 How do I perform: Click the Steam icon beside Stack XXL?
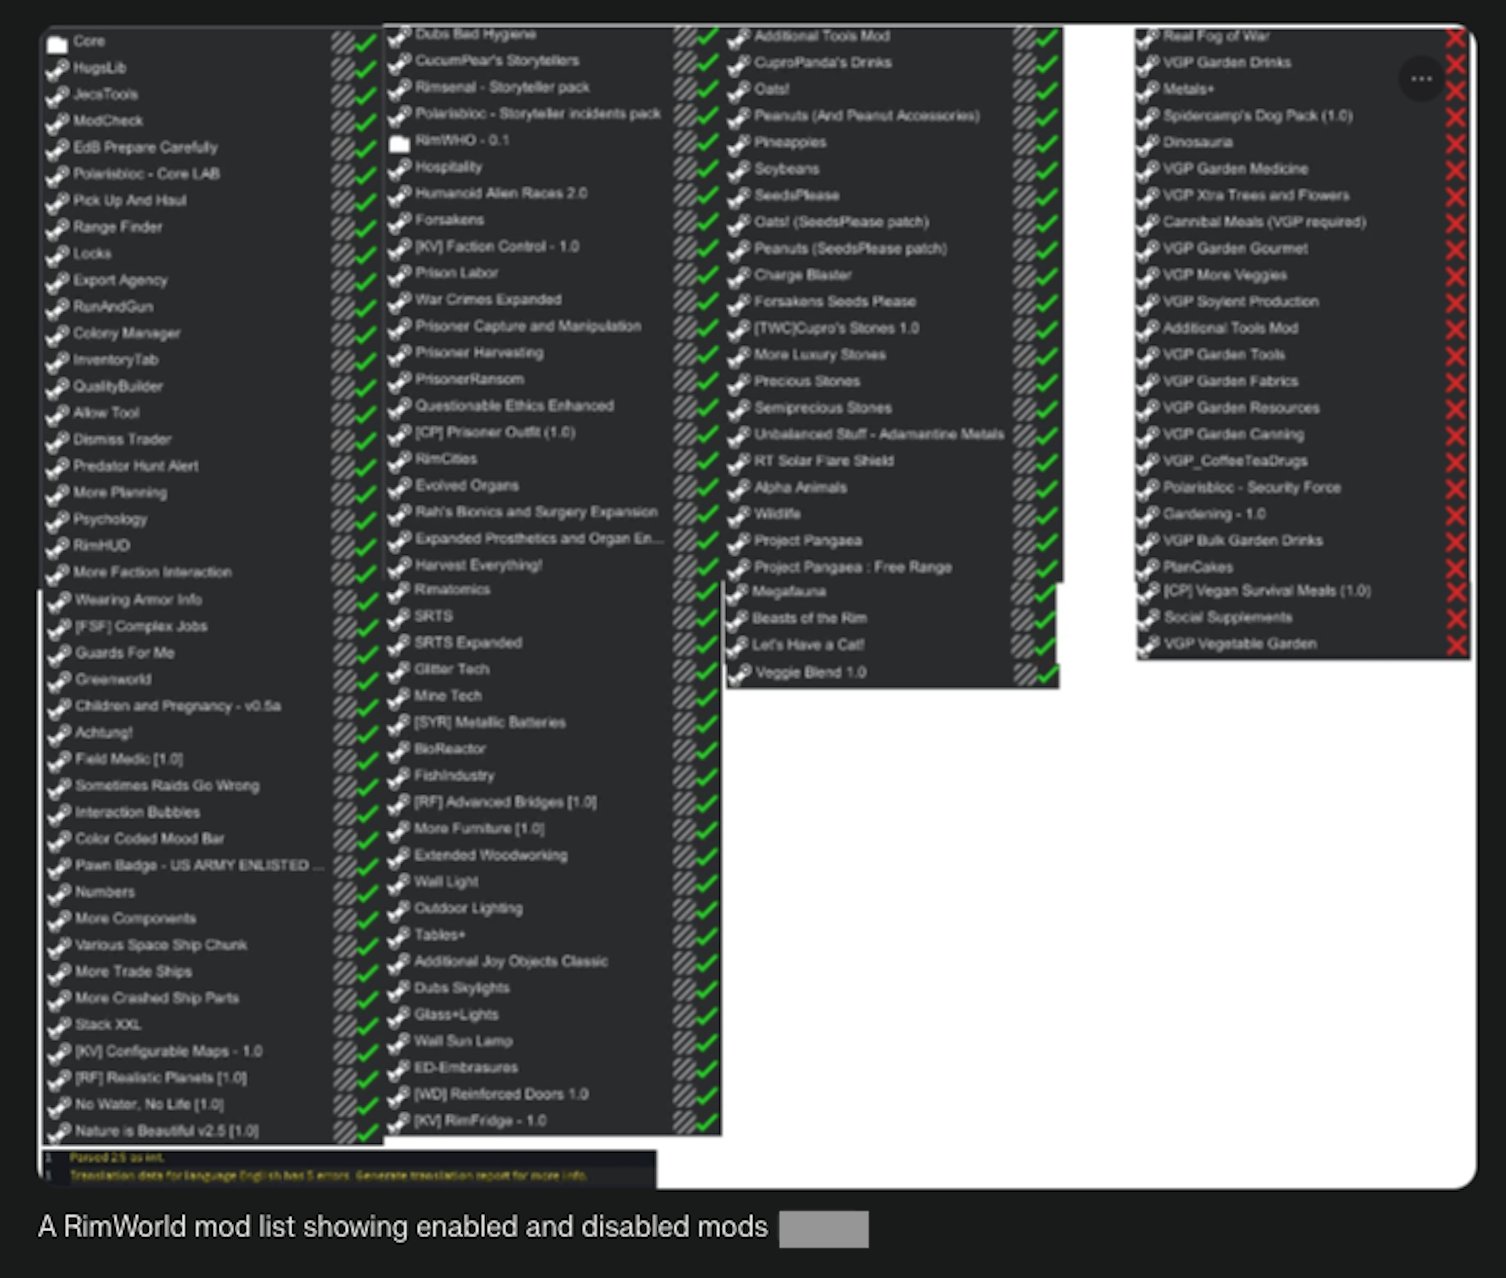[59, 1026]
